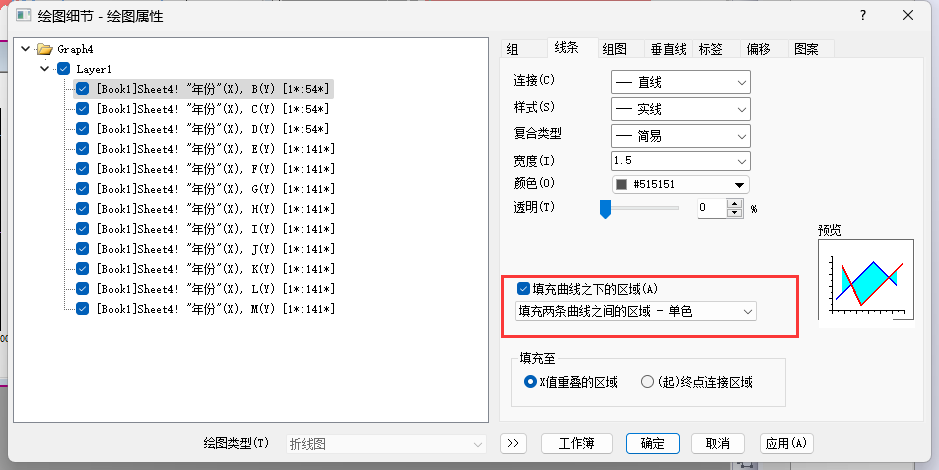Click the 预览 preview thumbnail
Image resolution: width=939 pixels, height=470 pixels.
point(866,282)
